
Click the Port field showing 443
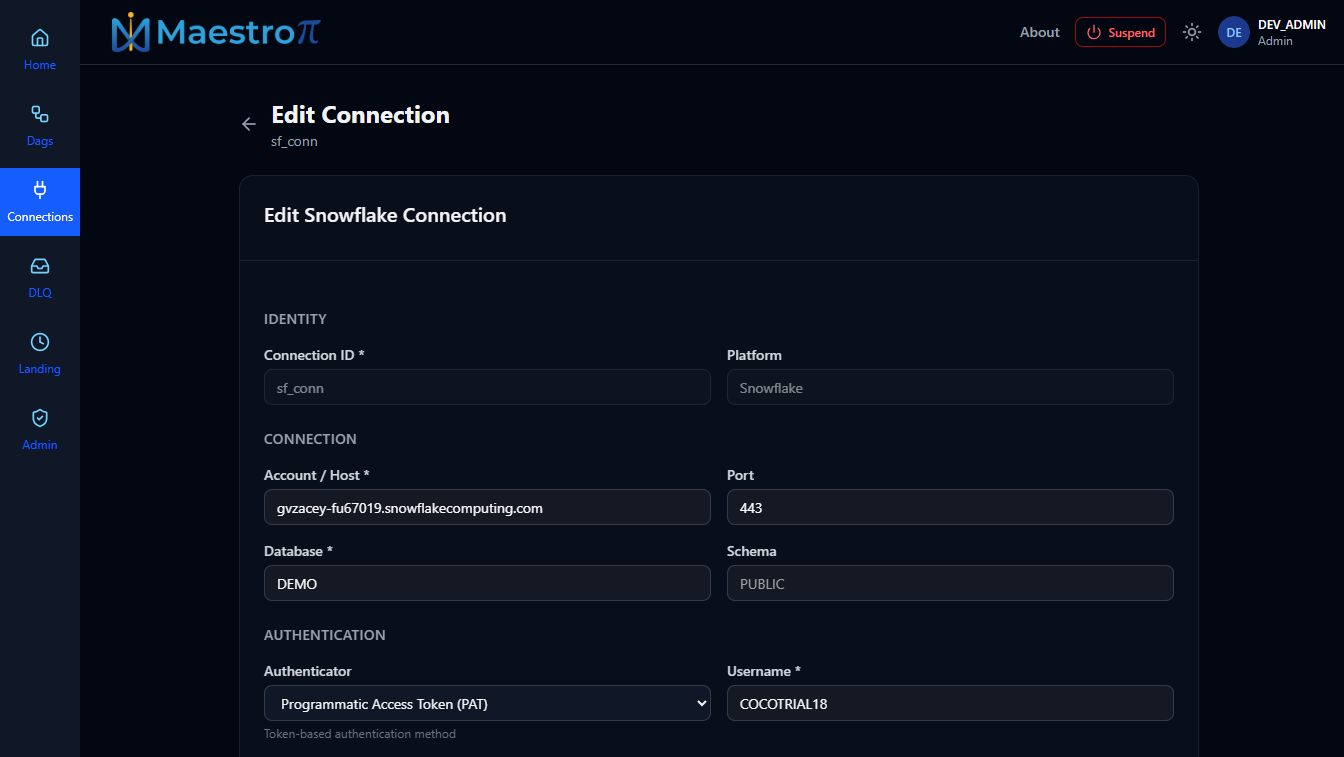tap(950, 507)
